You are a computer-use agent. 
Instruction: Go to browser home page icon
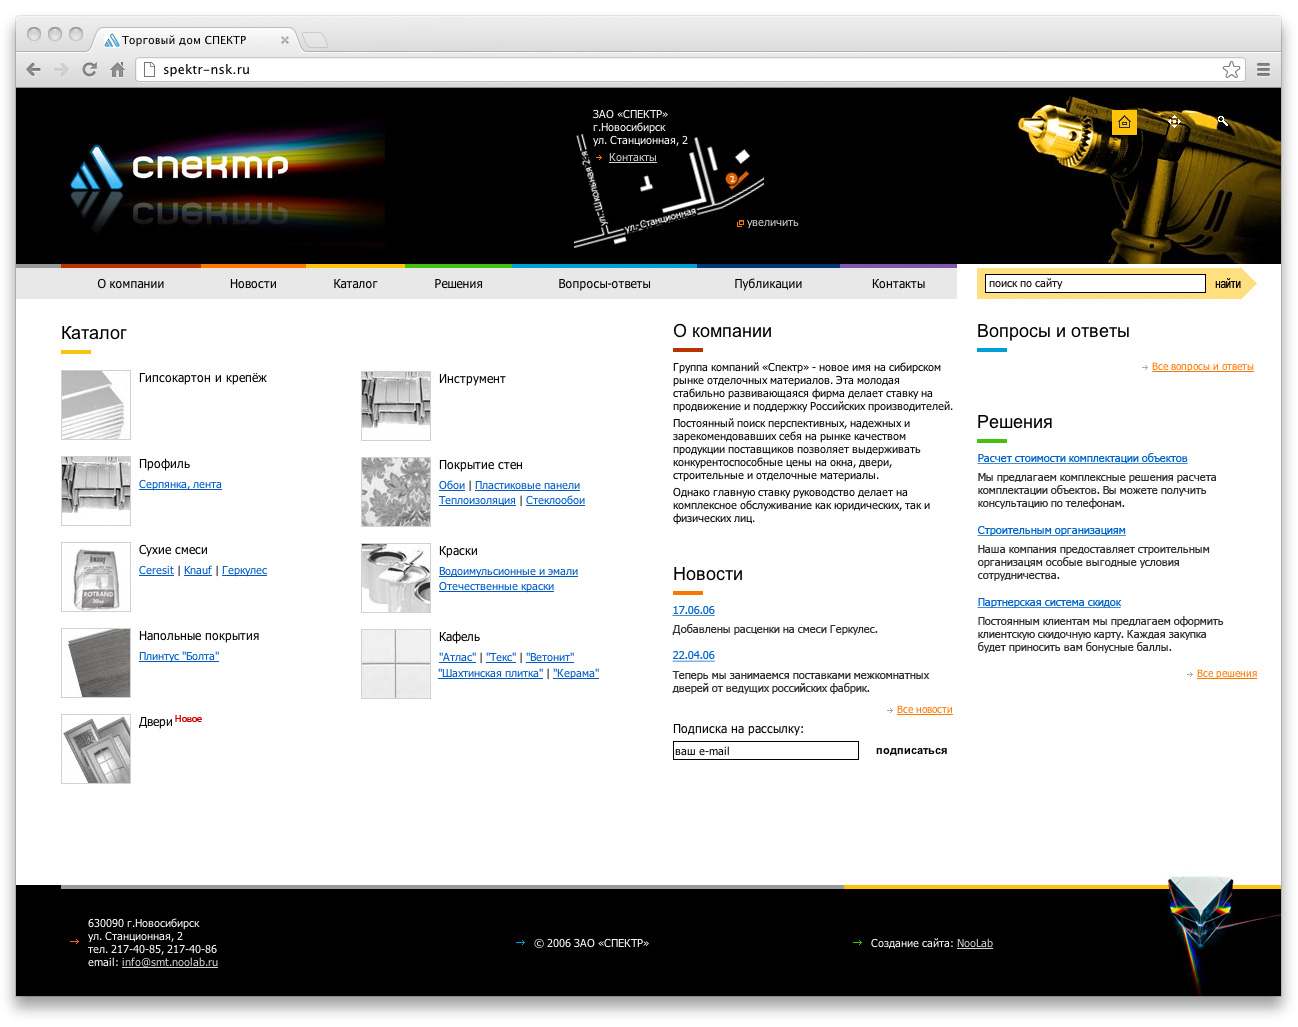tap(117, 69)
